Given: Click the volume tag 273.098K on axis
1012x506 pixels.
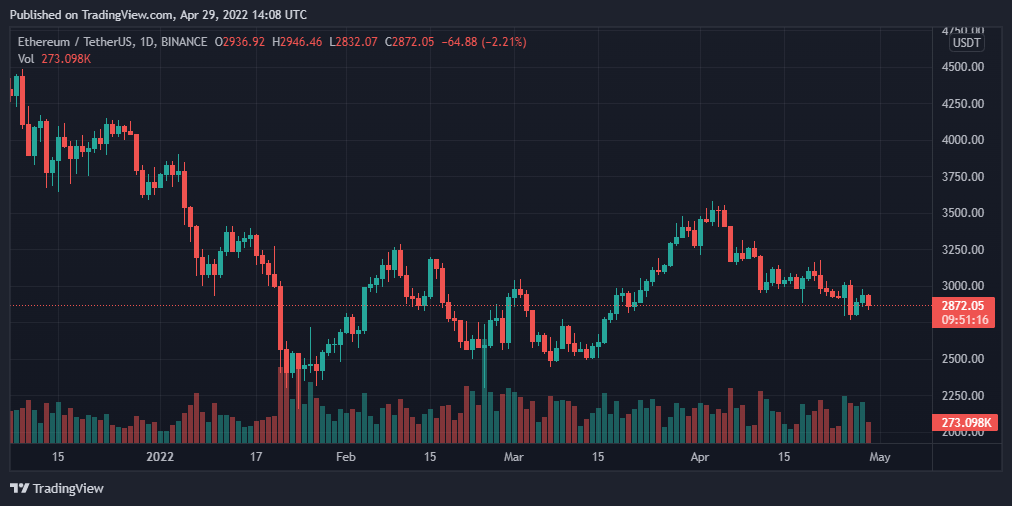Looking at the screenshot, I should click(x=966, y=423).
